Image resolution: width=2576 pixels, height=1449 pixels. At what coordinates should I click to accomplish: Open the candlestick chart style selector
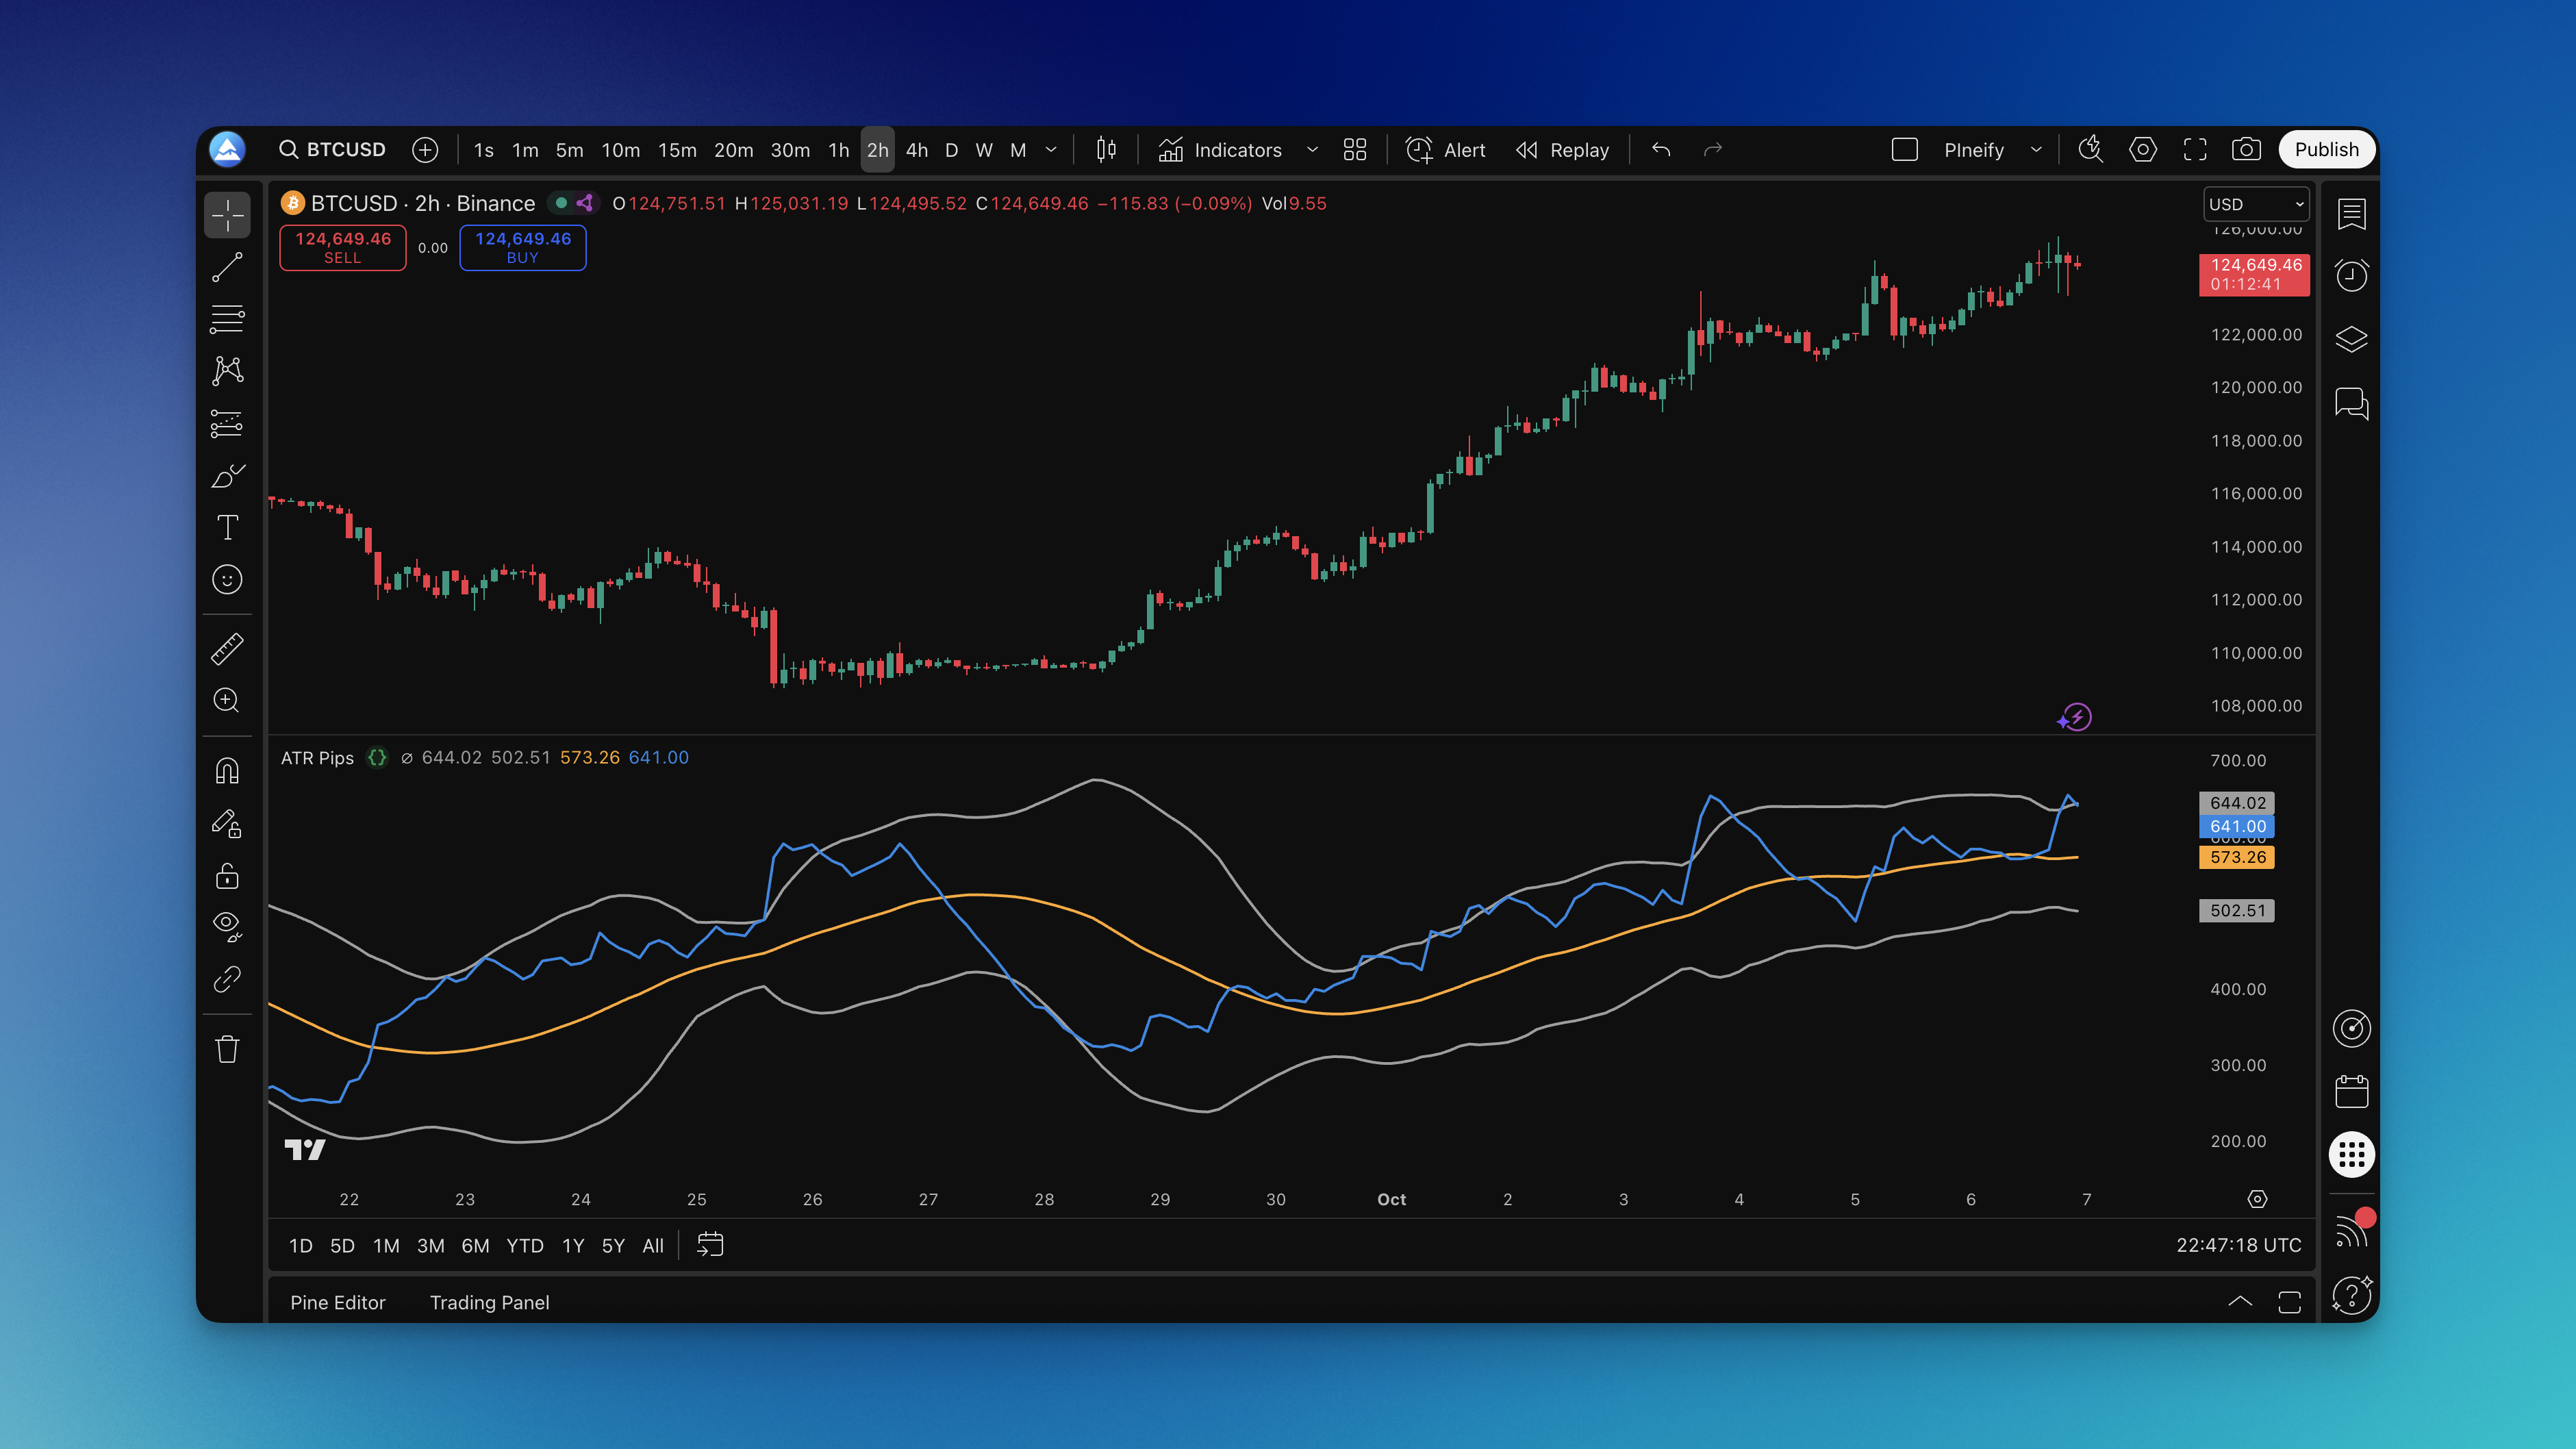(1105, 150)
